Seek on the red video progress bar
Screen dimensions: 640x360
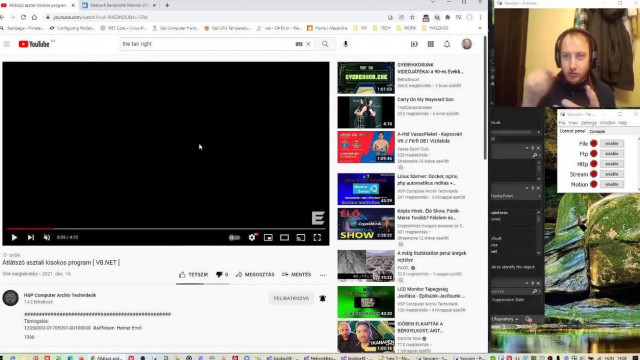166,229
